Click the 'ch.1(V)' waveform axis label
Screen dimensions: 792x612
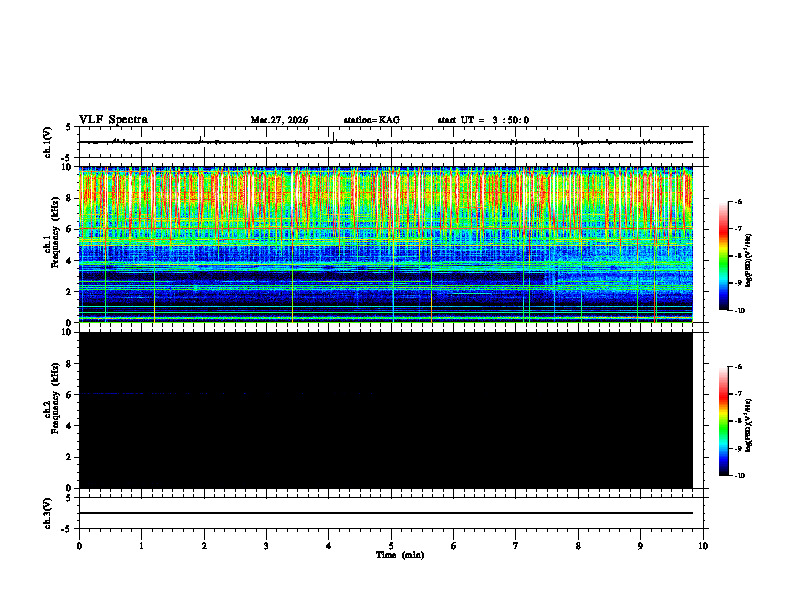(47, 142)
